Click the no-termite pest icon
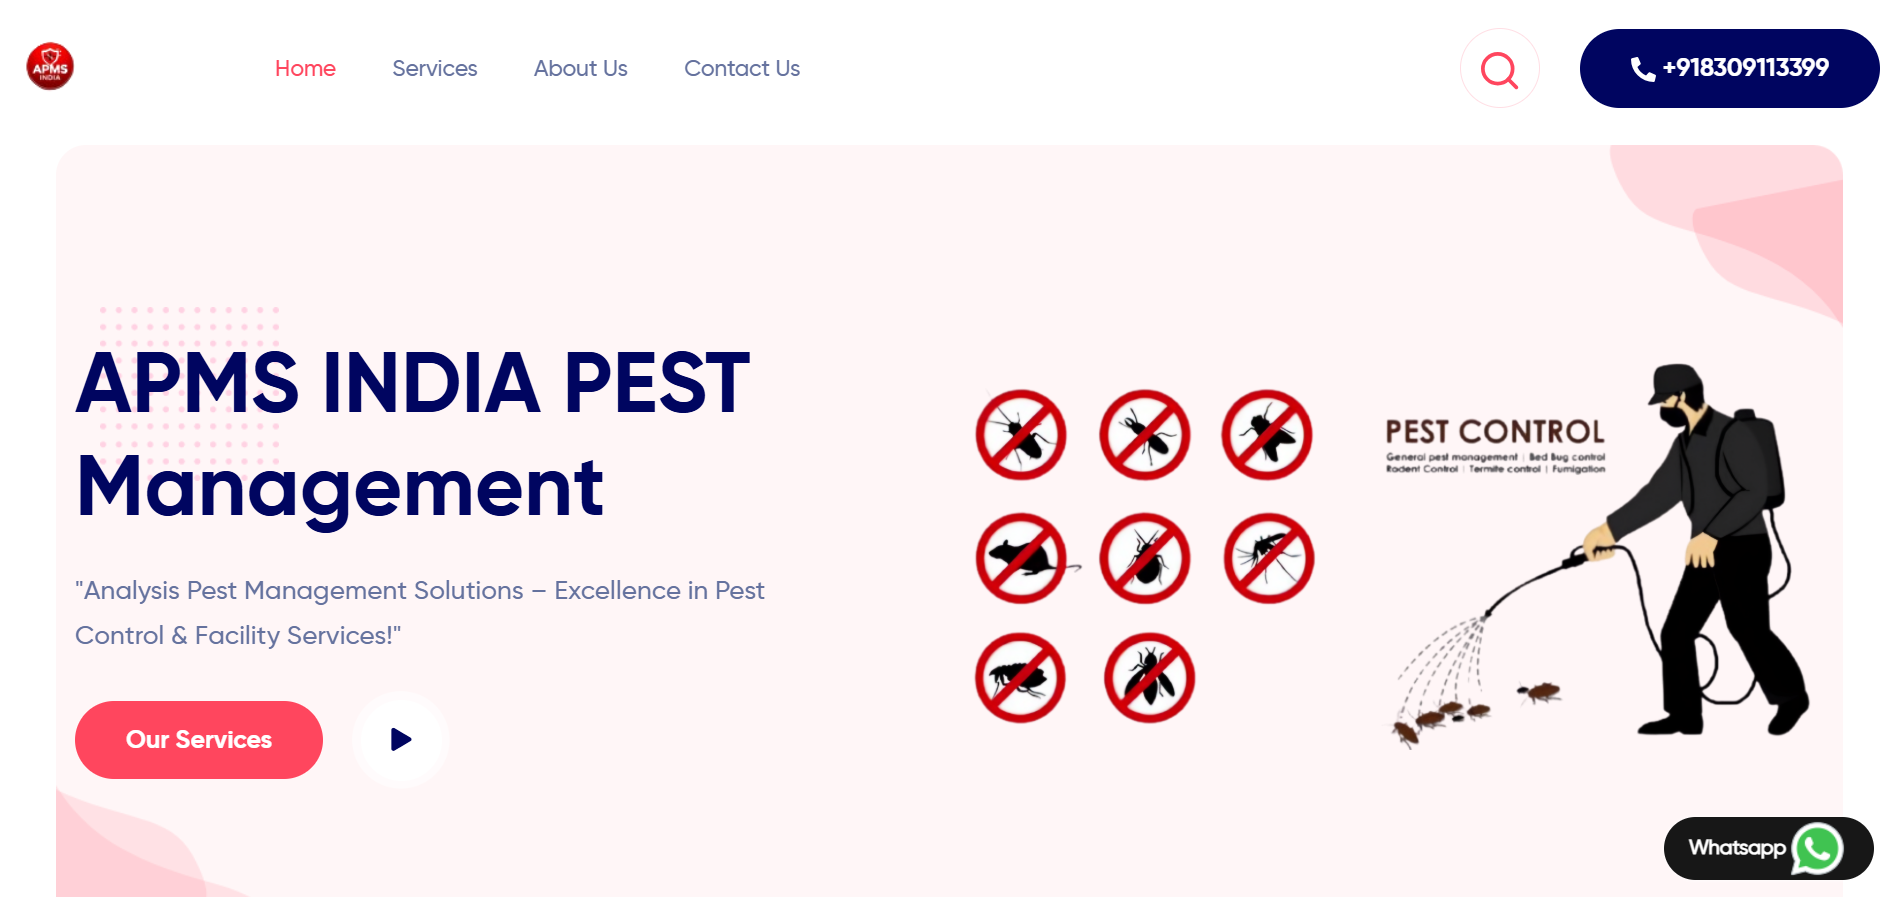 click(x=1145, y=435)
